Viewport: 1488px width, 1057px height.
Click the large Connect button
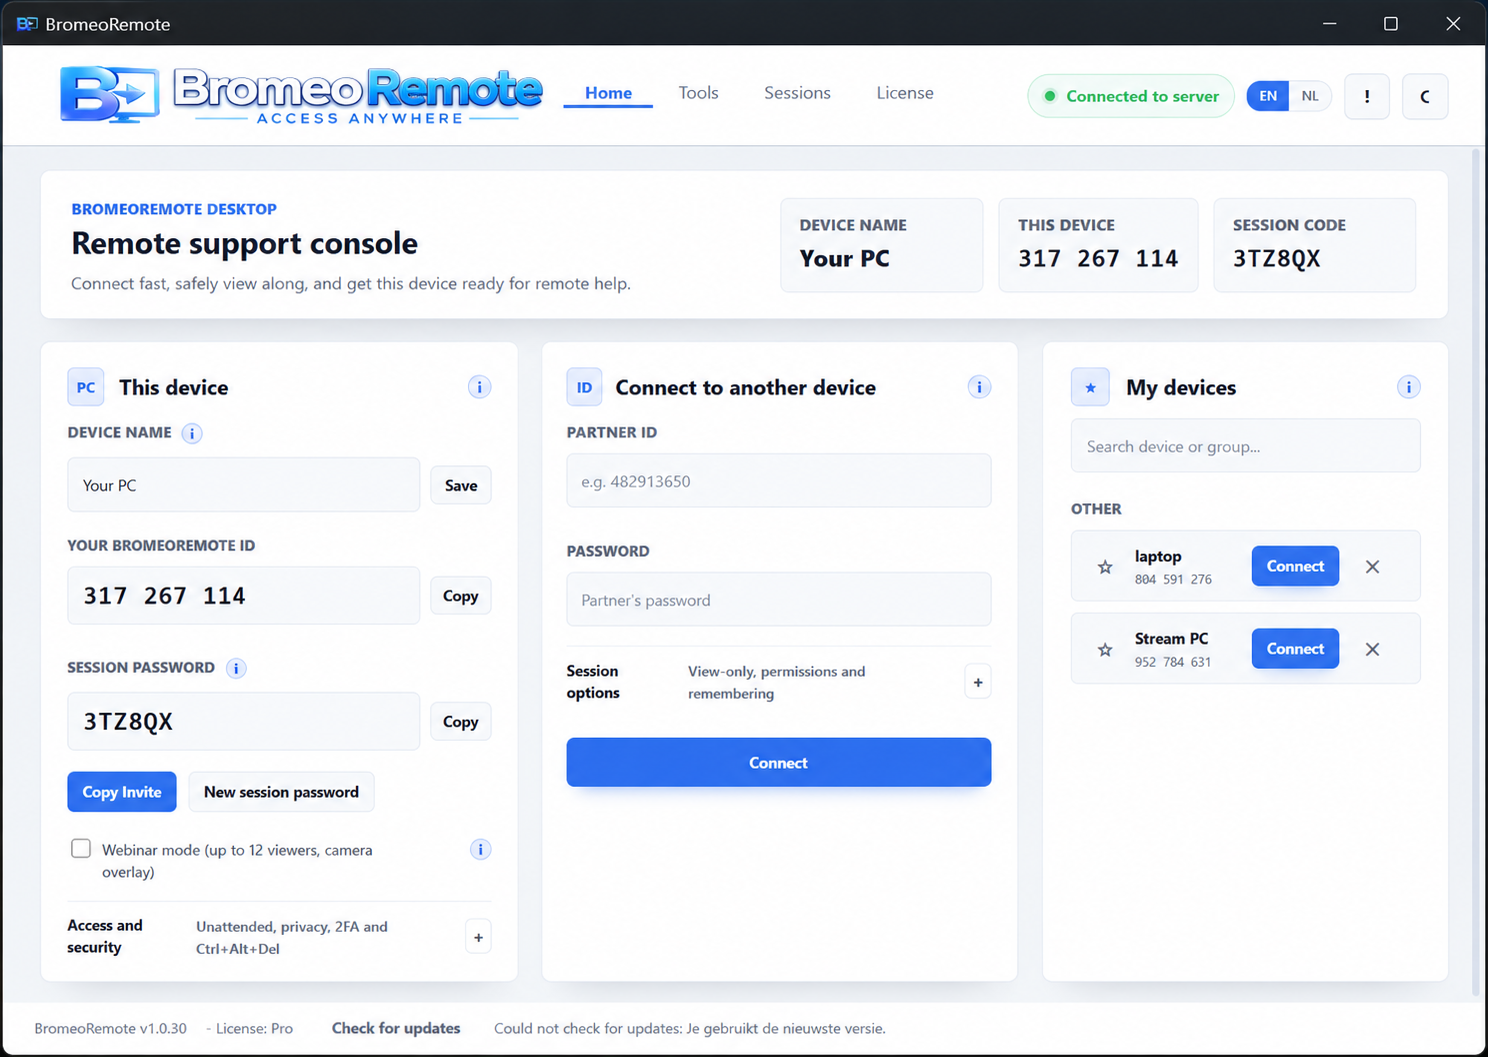coord(779,762)
